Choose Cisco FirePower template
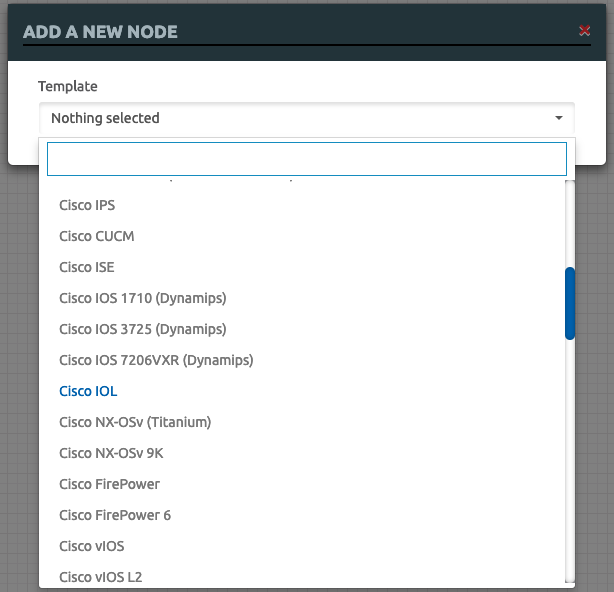614x592 pixels. click(302, 484)
